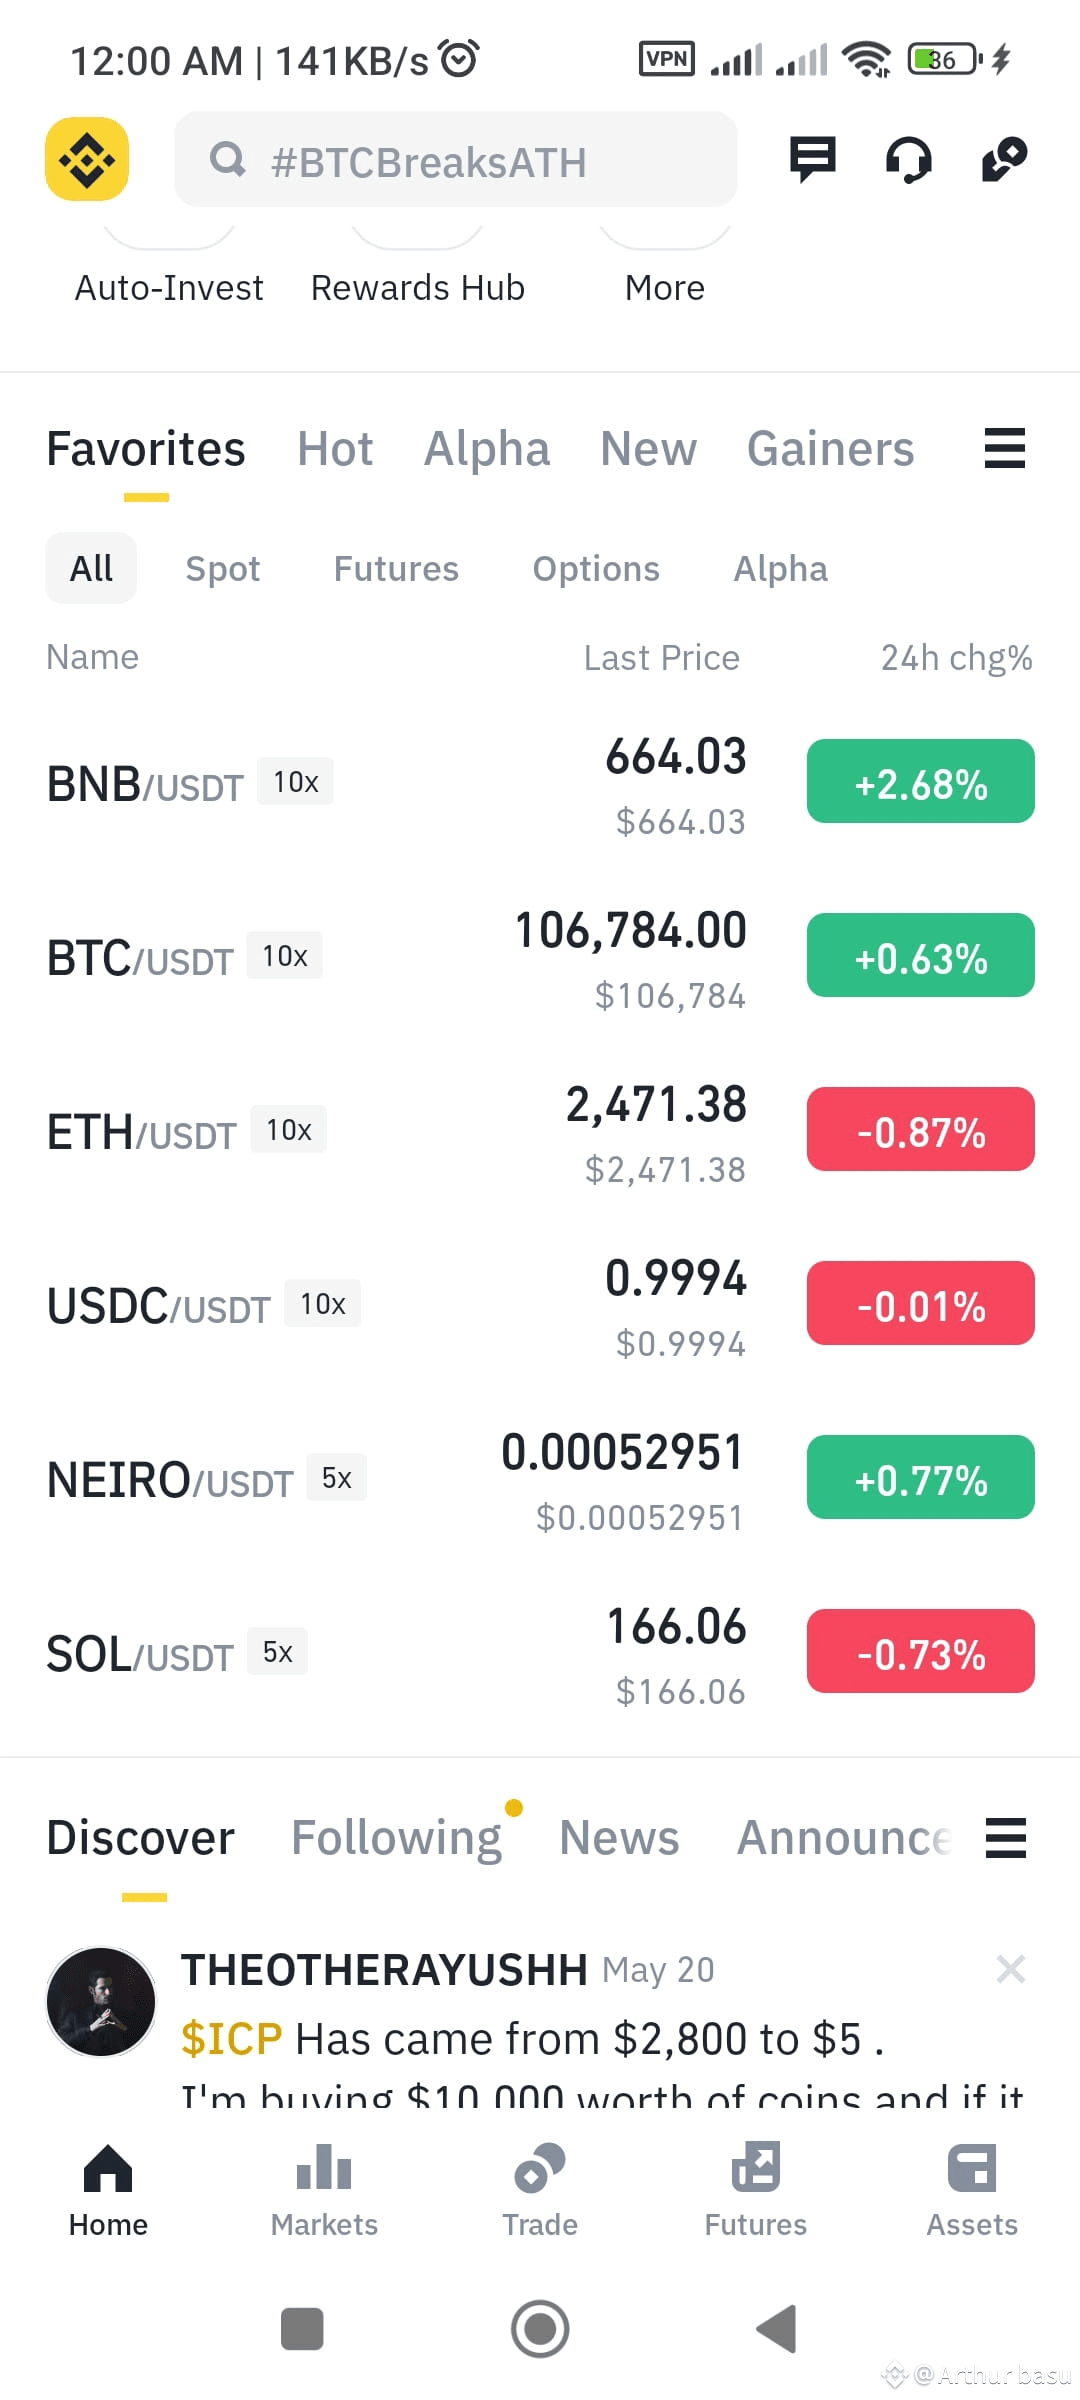Switch to the Gainers tab
The image size is (1080, 2400).
coord(831,448)
